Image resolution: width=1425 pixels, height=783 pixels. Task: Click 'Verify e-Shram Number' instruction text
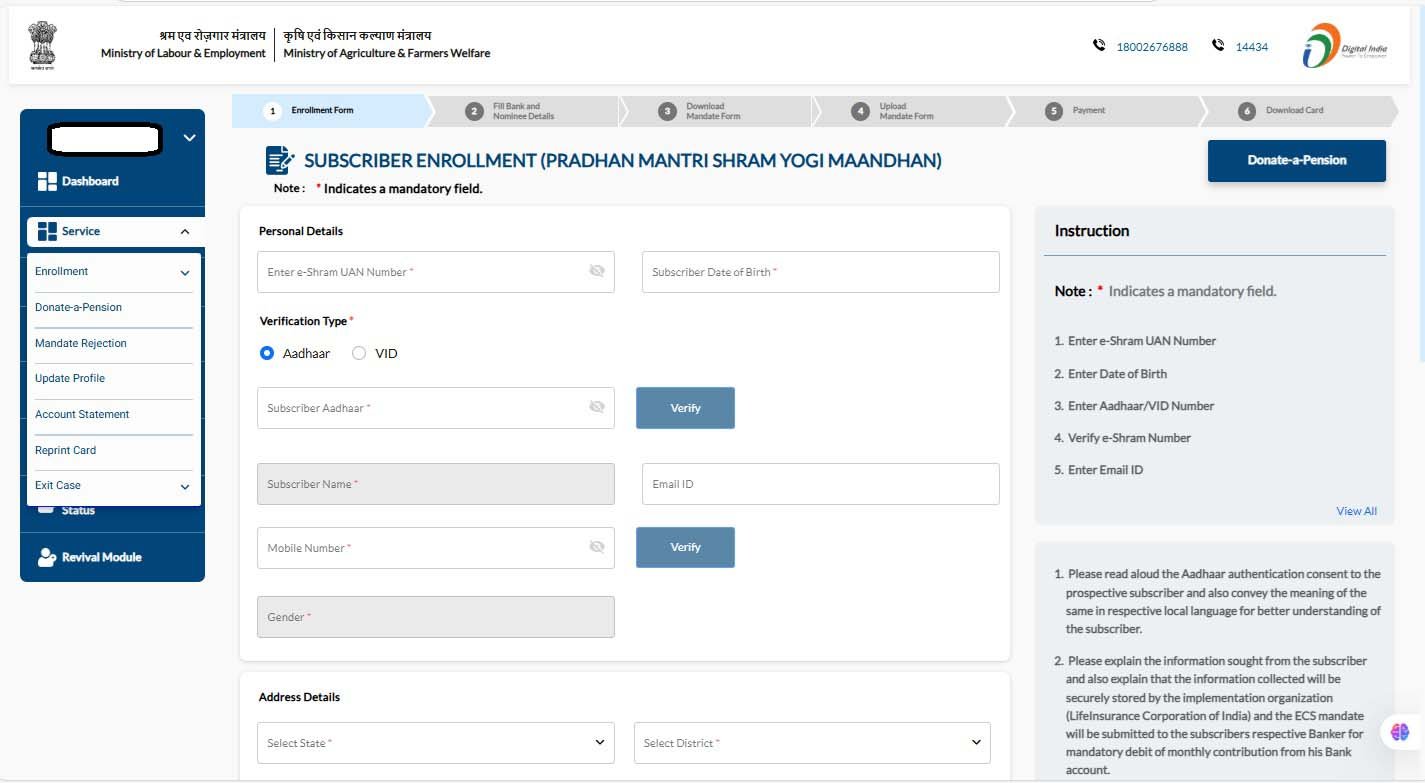tap(1130, 438)
